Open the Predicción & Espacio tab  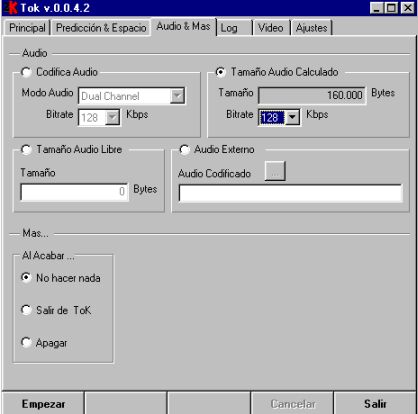101,28
